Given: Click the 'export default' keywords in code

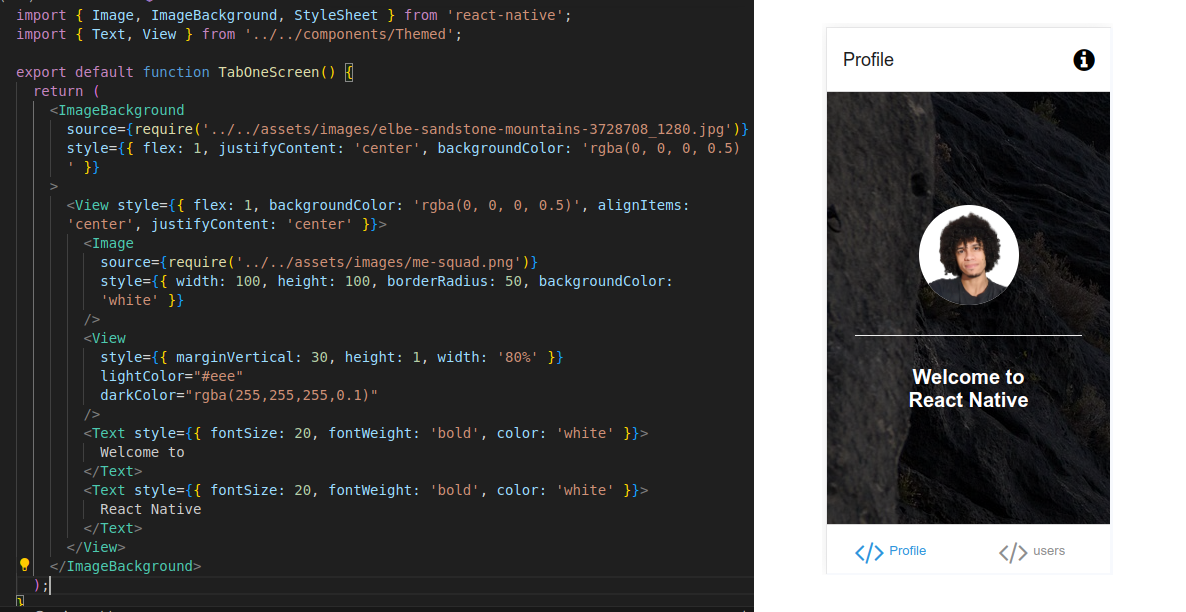Looking at the screenshot, I should (75, 72).
